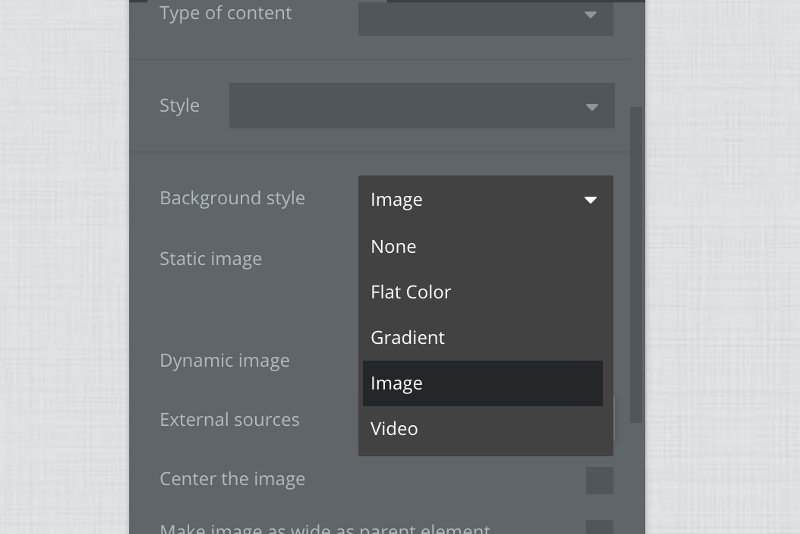Click the Background style label
The image size is (800, 534).
click(232, 198)
